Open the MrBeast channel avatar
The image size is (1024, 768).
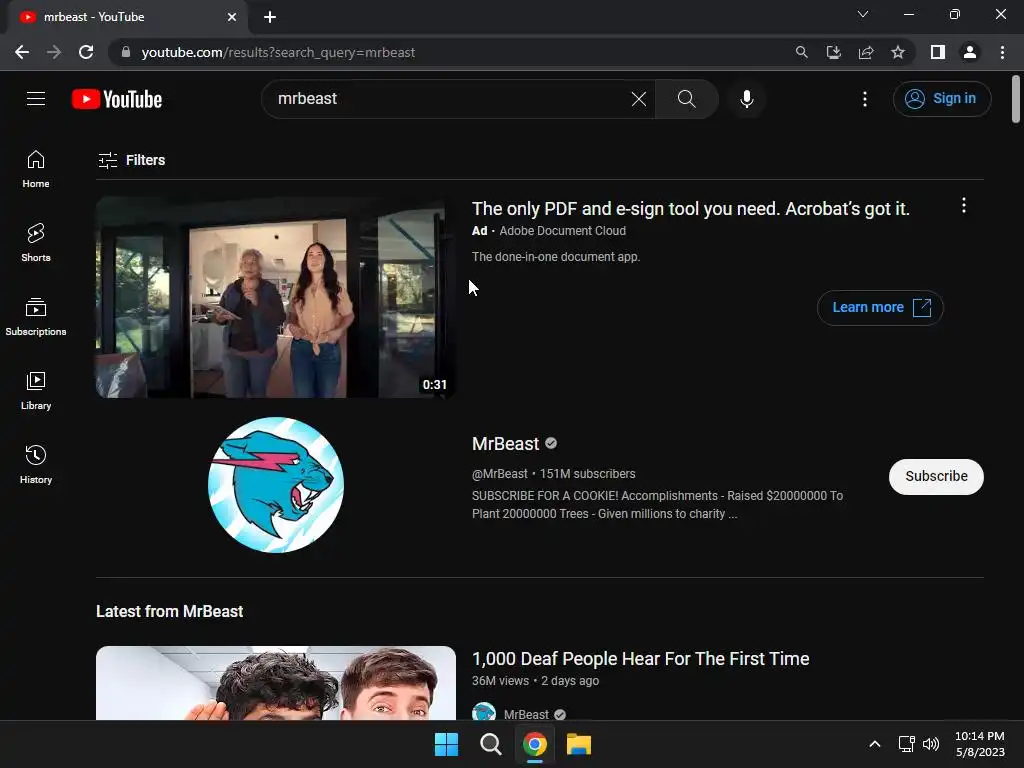(x=276, y=485)
